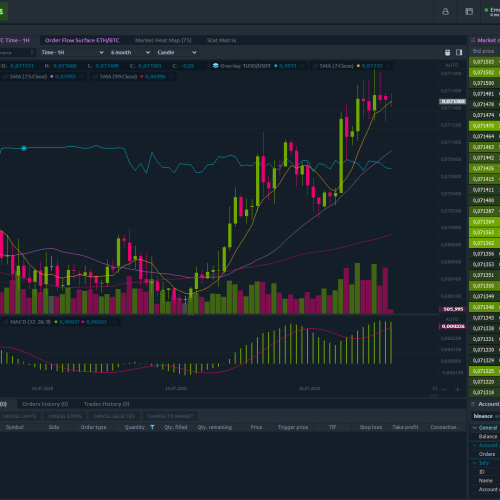Remove the Overlay TUSD/USDT indicator
500x500 pixels.
click(302, 66)
